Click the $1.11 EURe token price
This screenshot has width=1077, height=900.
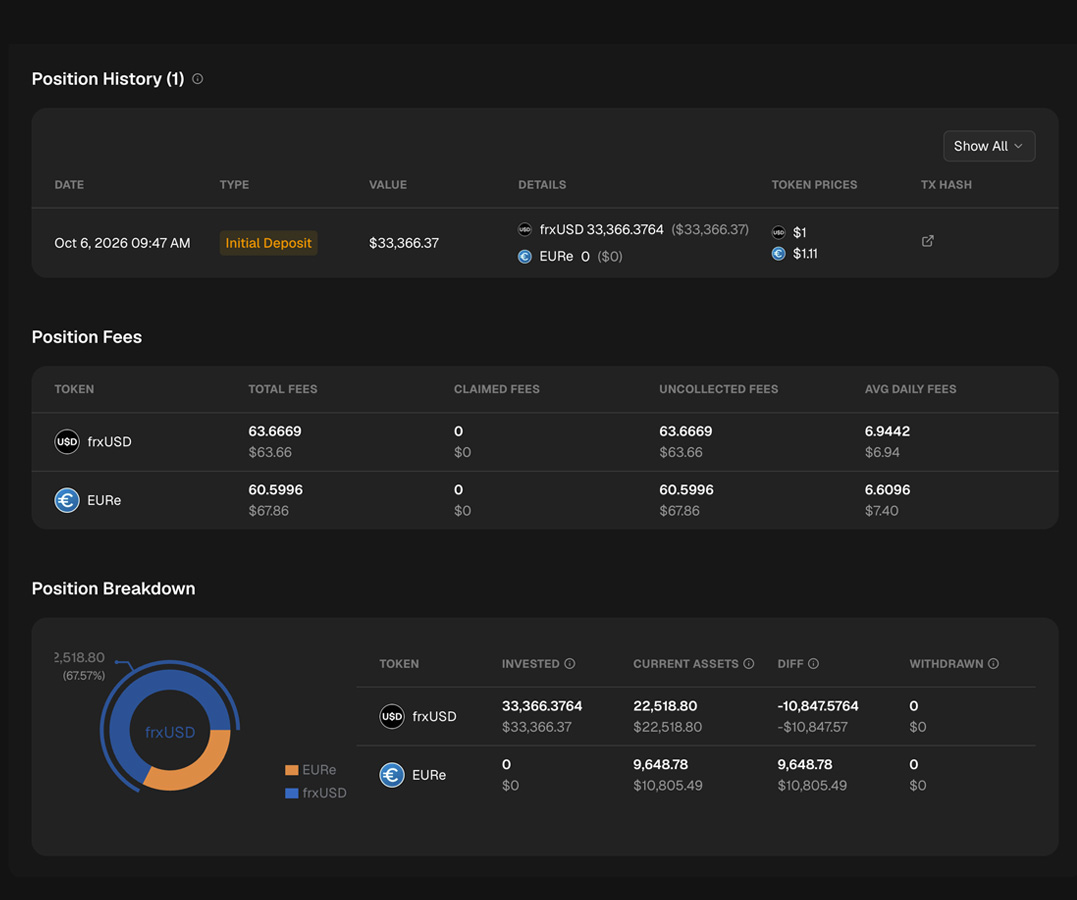pyautogui.click(x=805, y=254)
